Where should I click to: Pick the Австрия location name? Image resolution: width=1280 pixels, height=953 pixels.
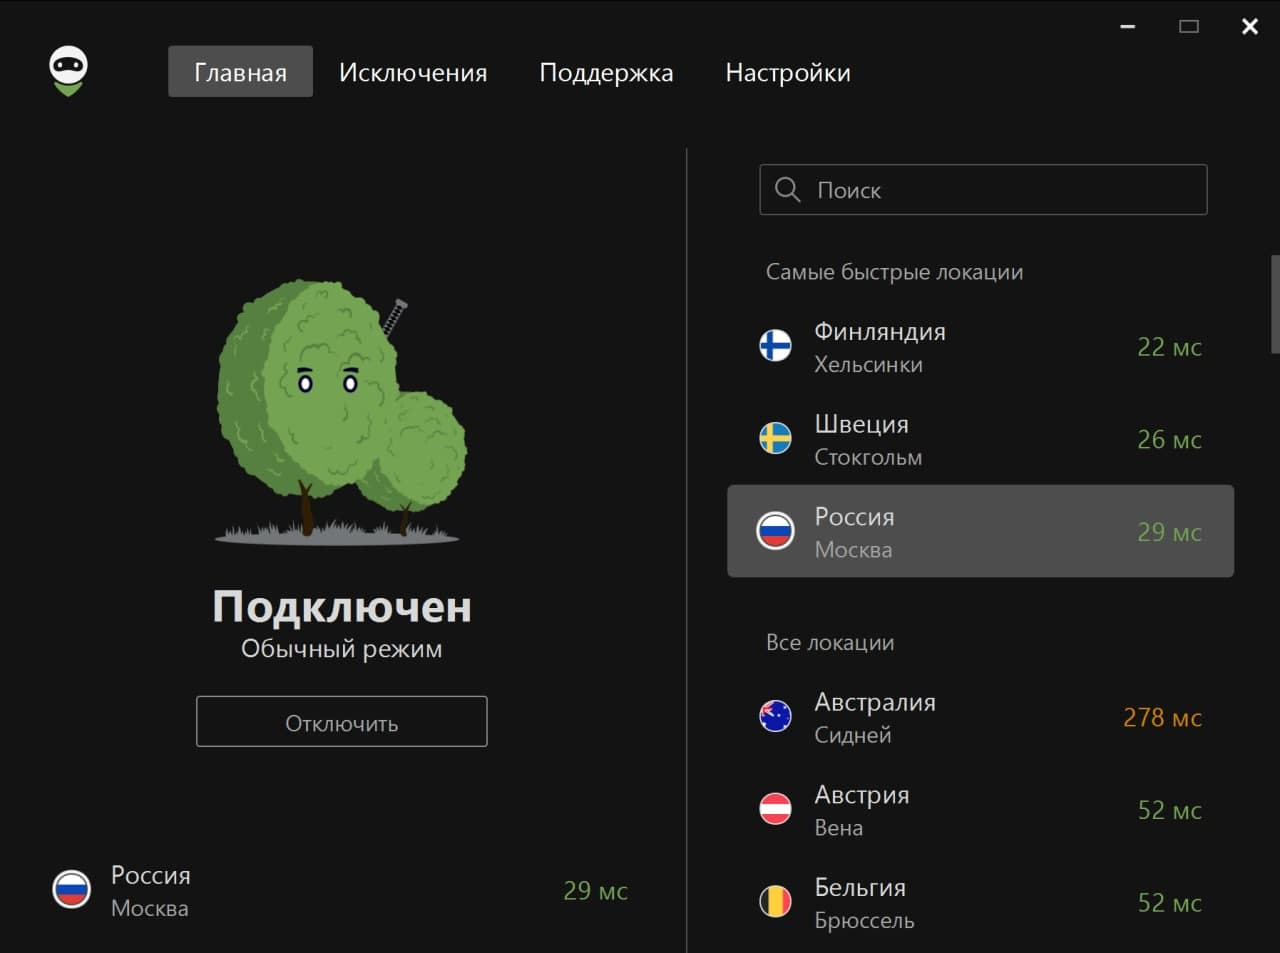(x=862, y=795)
